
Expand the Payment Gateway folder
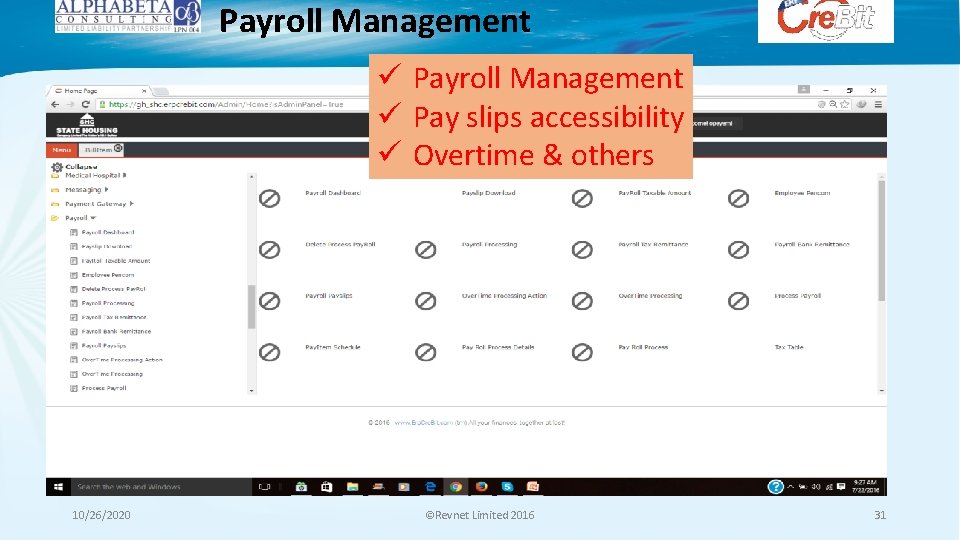[x=132, y=204]
